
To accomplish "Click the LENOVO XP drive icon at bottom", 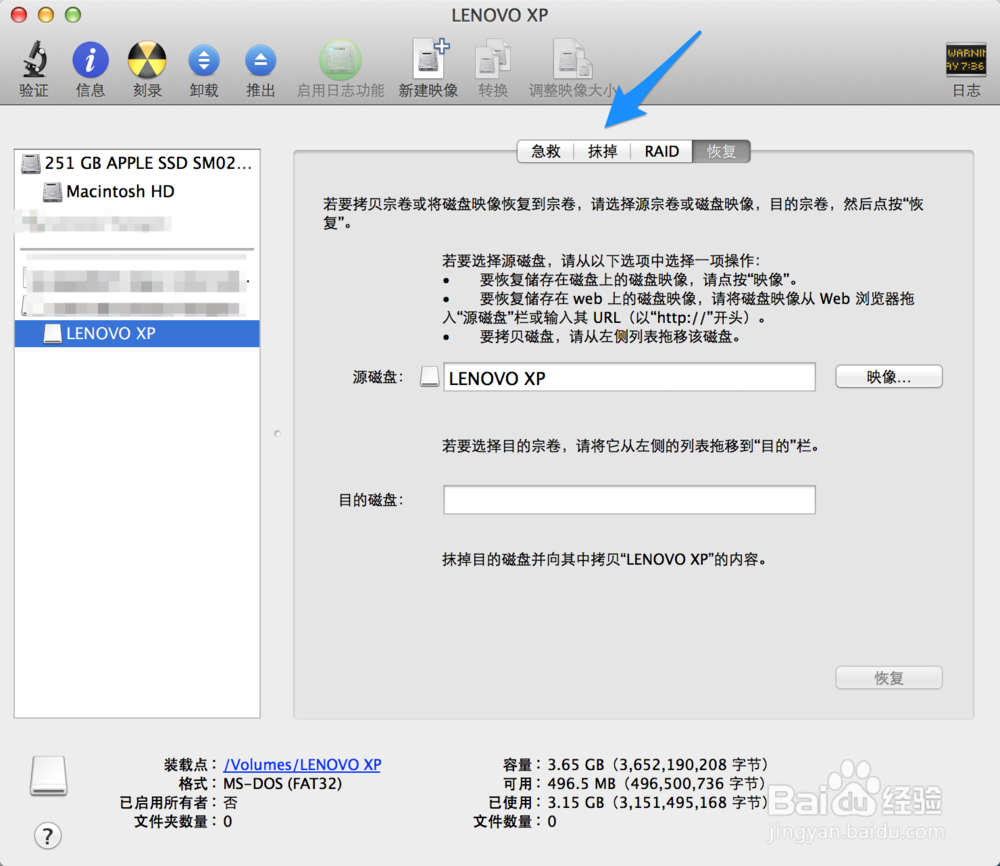I will point(48,776).
